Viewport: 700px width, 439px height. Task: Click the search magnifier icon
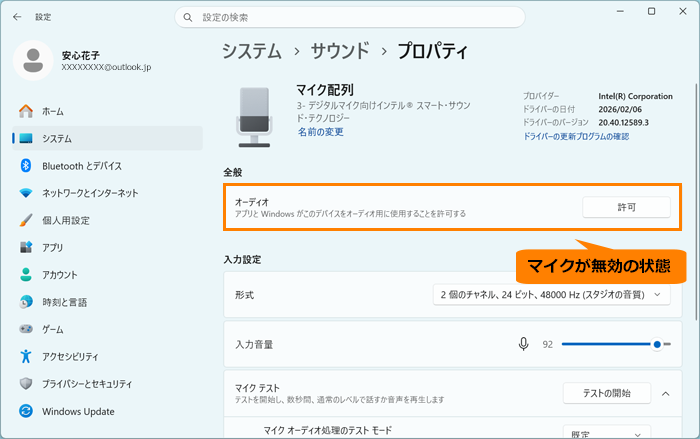(x=188, y=17)
